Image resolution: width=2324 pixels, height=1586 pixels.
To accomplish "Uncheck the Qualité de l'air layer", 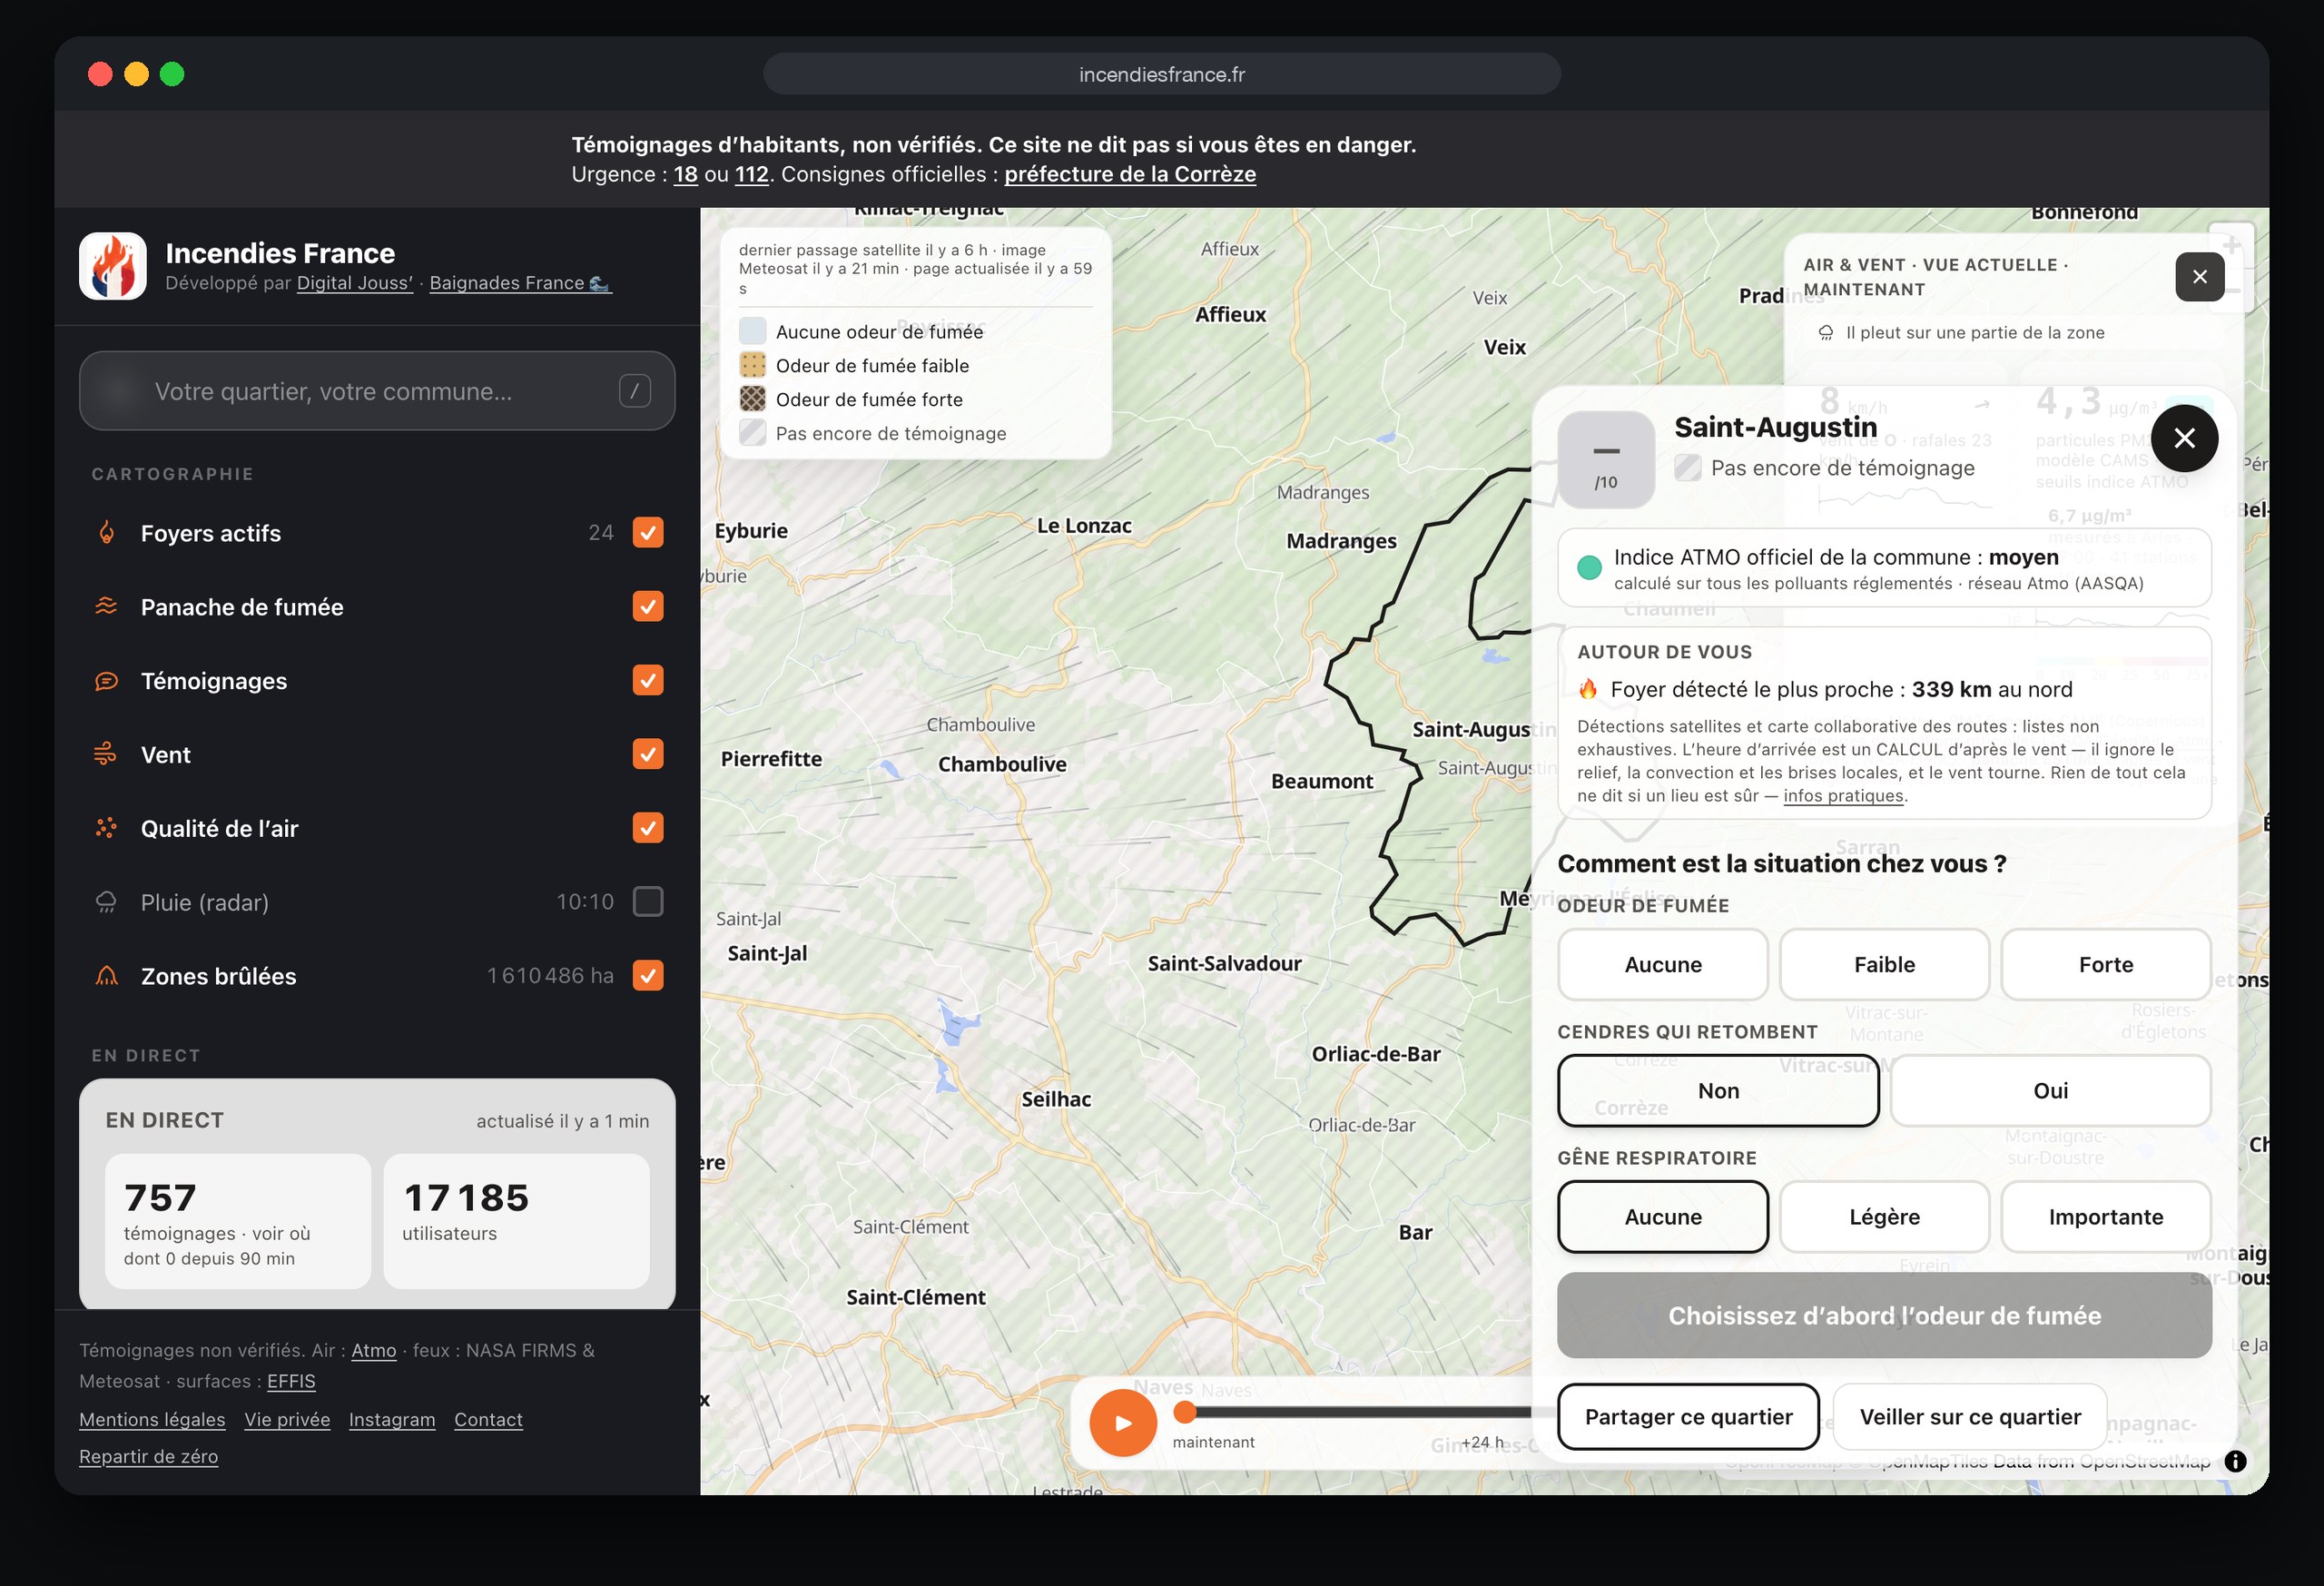I will coord(648,828).
